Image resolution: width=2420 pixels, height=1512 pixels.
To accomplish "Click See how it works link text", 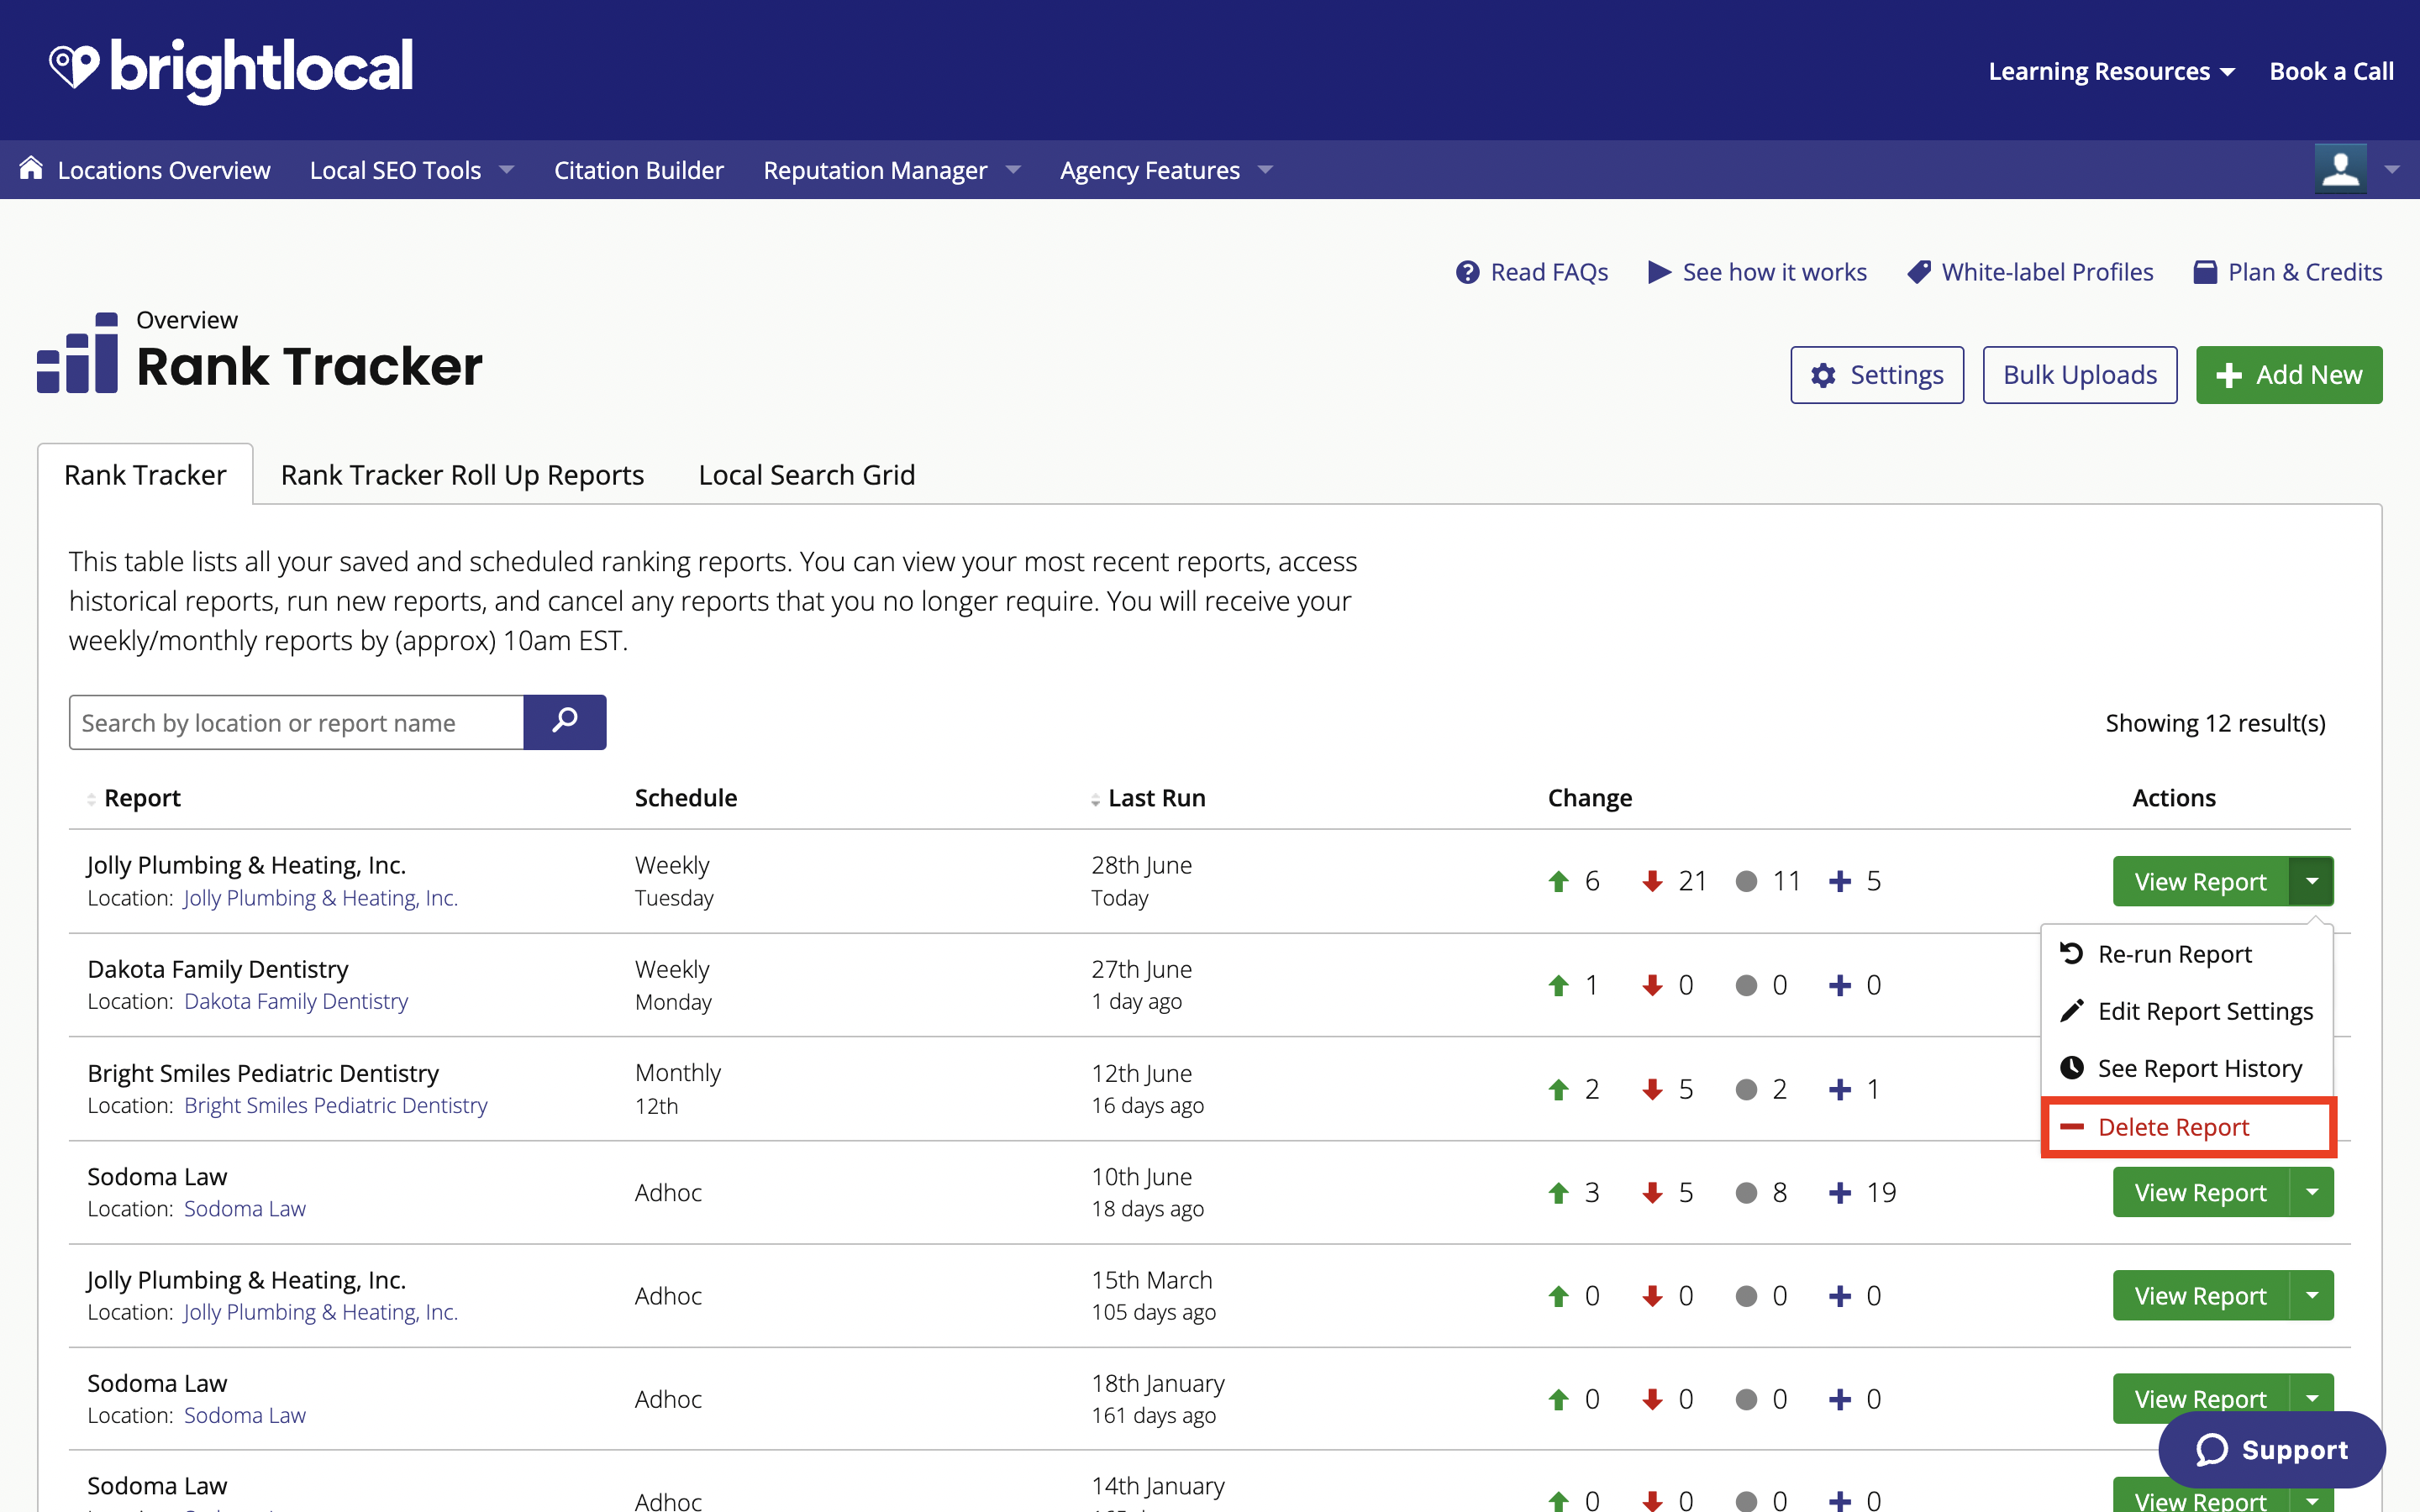I will [1775, 272].
